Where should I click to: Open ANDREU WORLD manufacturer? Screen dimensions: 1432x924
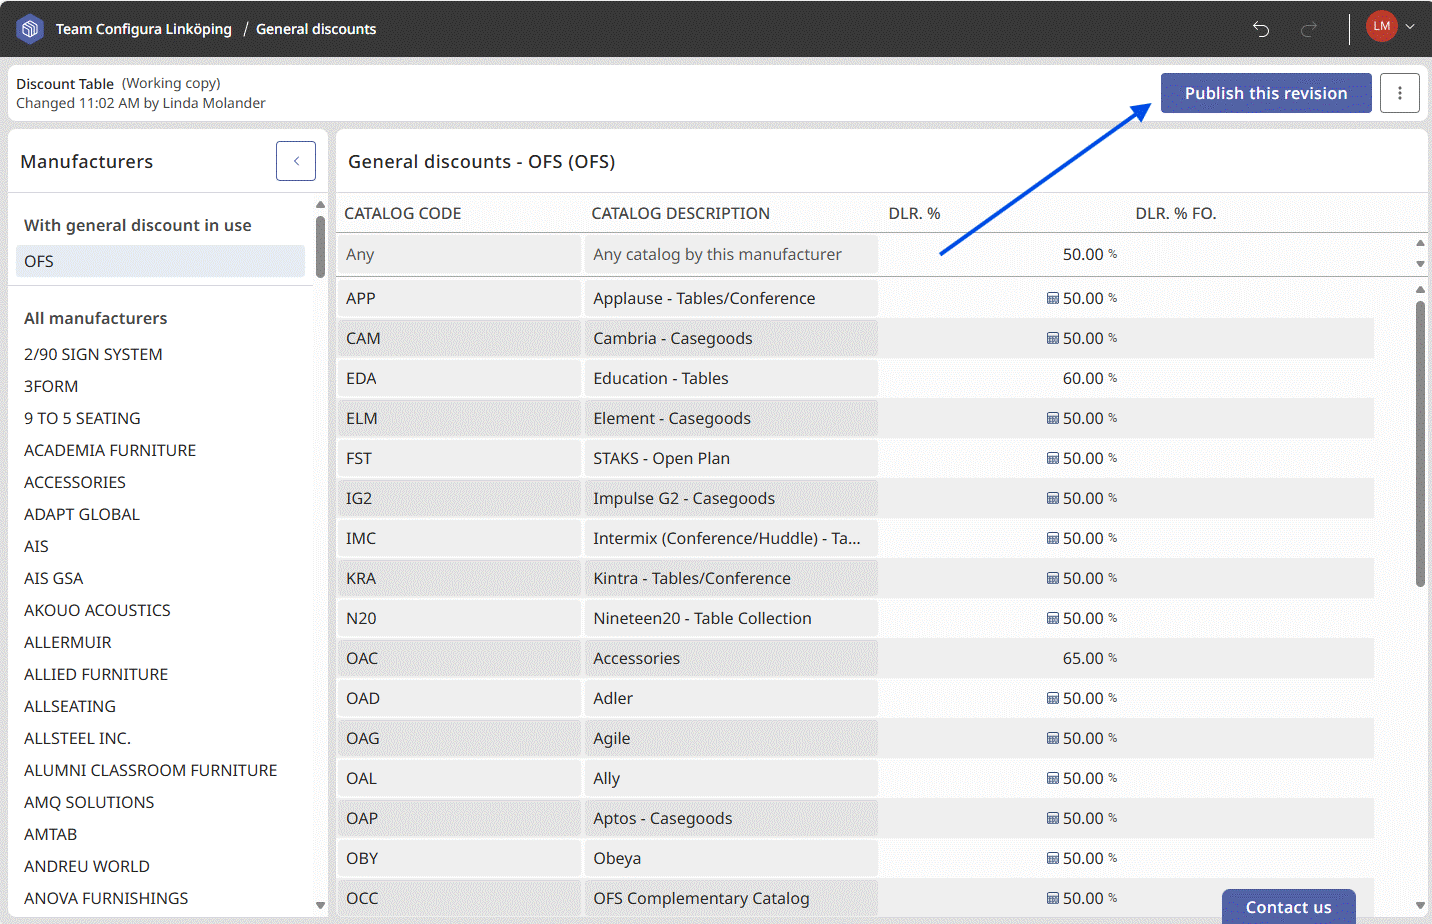pos(87,866)
